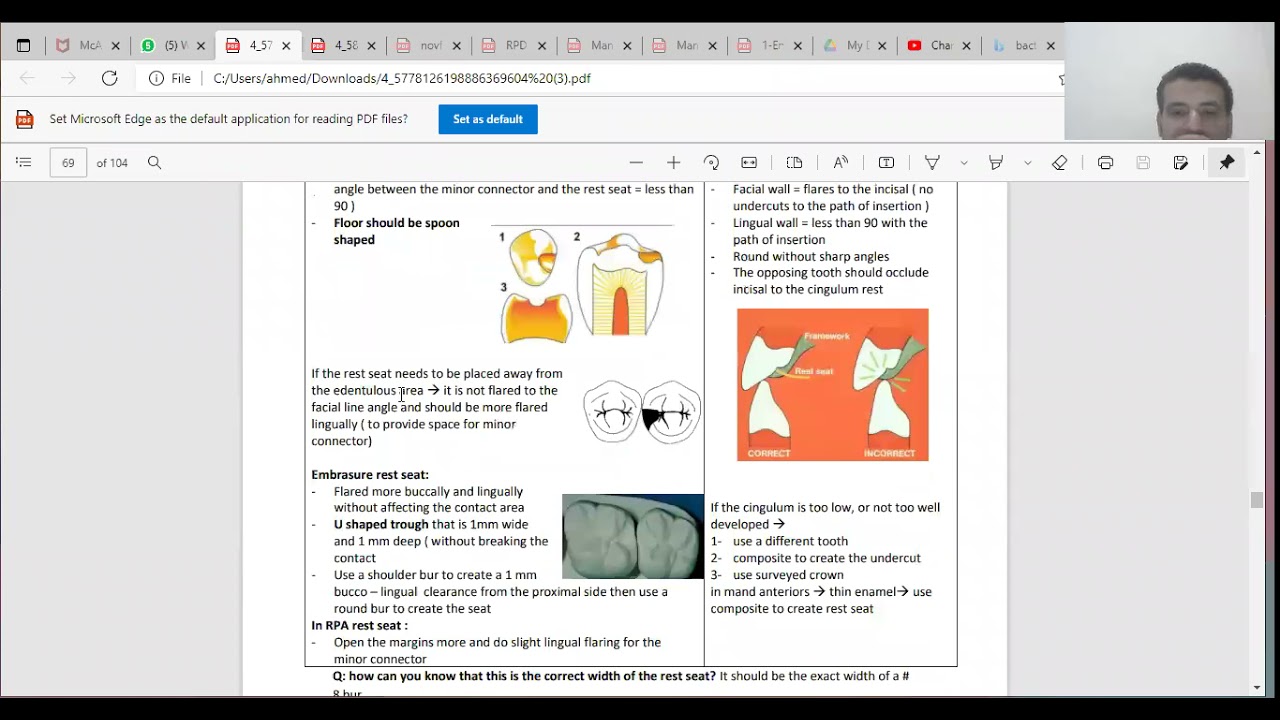Activate the Highlight tool

click(996, 163)
